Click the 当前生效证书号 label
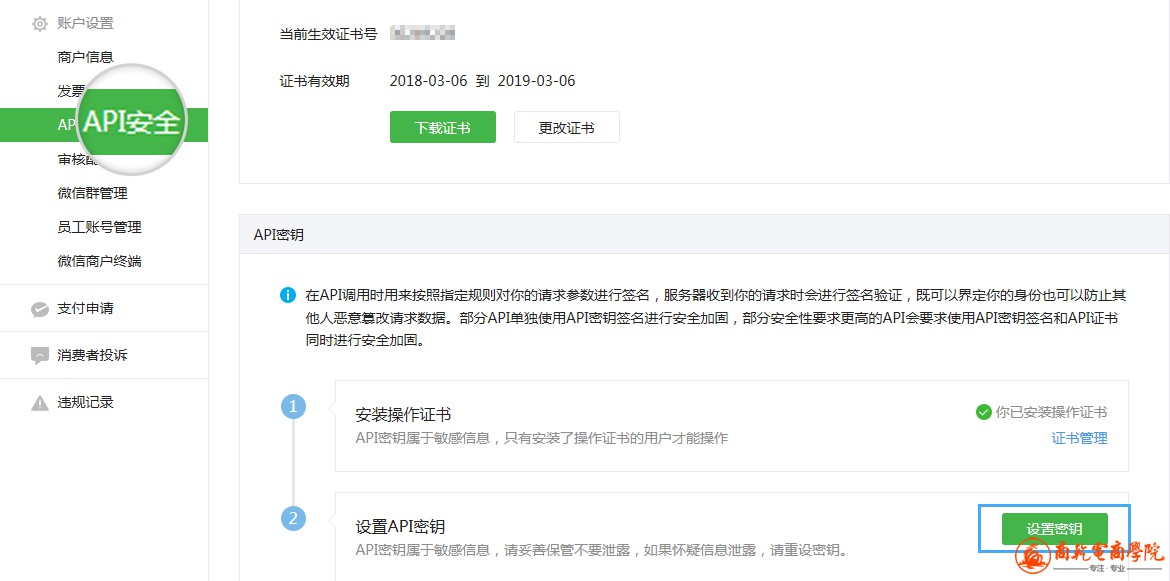The image size is (1170, 581). tap(328, 34)
